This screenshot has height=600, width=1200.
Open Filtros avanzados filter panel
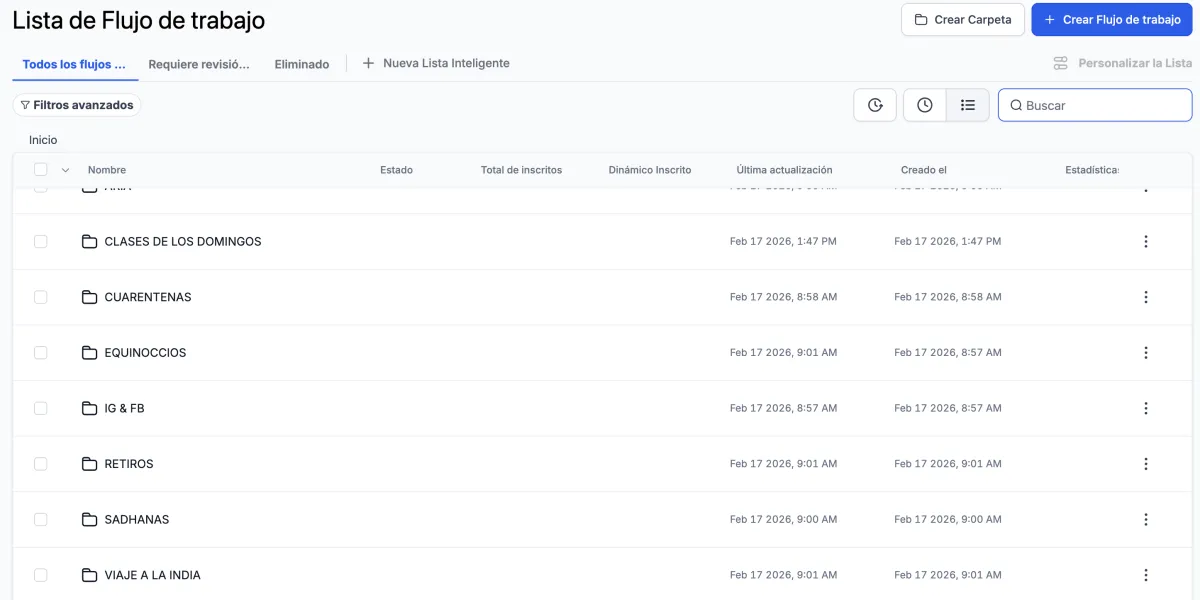point(77,105)
